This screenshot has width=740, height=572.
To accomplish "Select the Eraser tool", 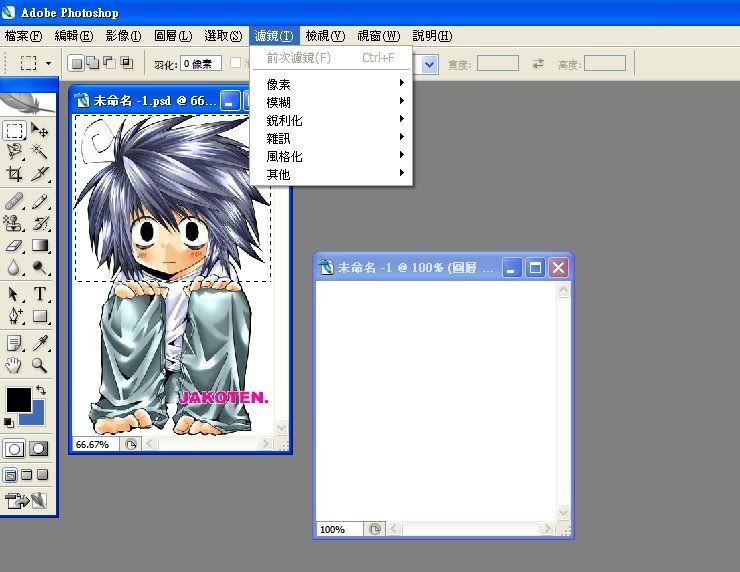I will point(14,245).
